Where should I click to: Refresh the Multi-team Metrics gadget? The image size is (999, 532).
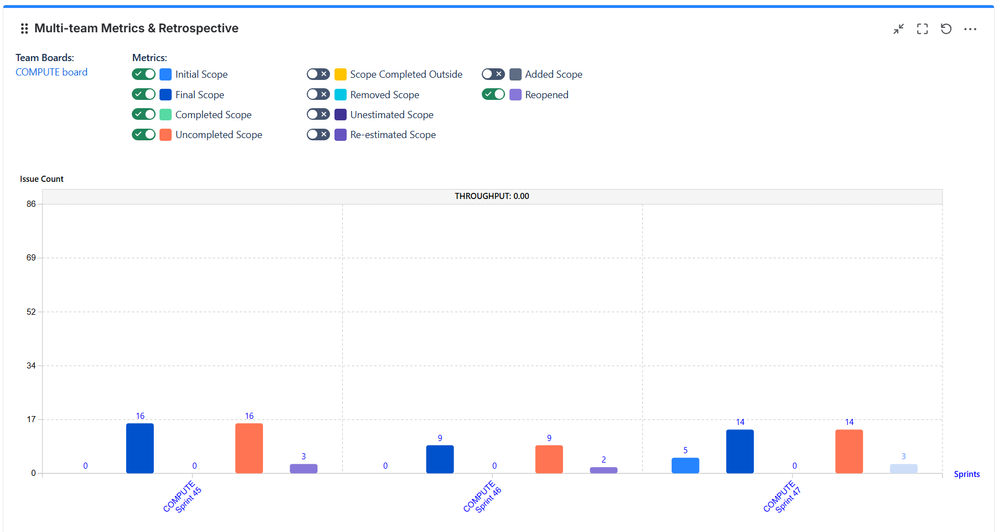[946, 29]
